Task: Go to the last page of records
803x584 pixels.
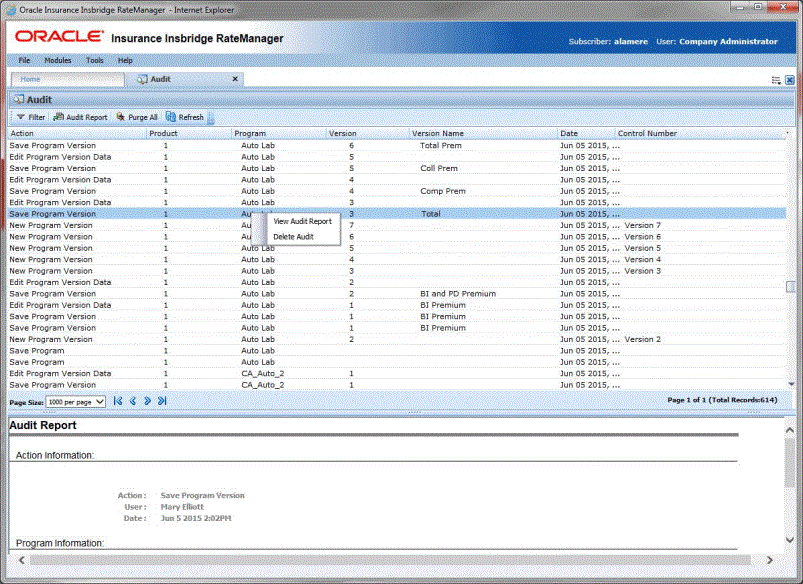Action: (x=162, y=401)
